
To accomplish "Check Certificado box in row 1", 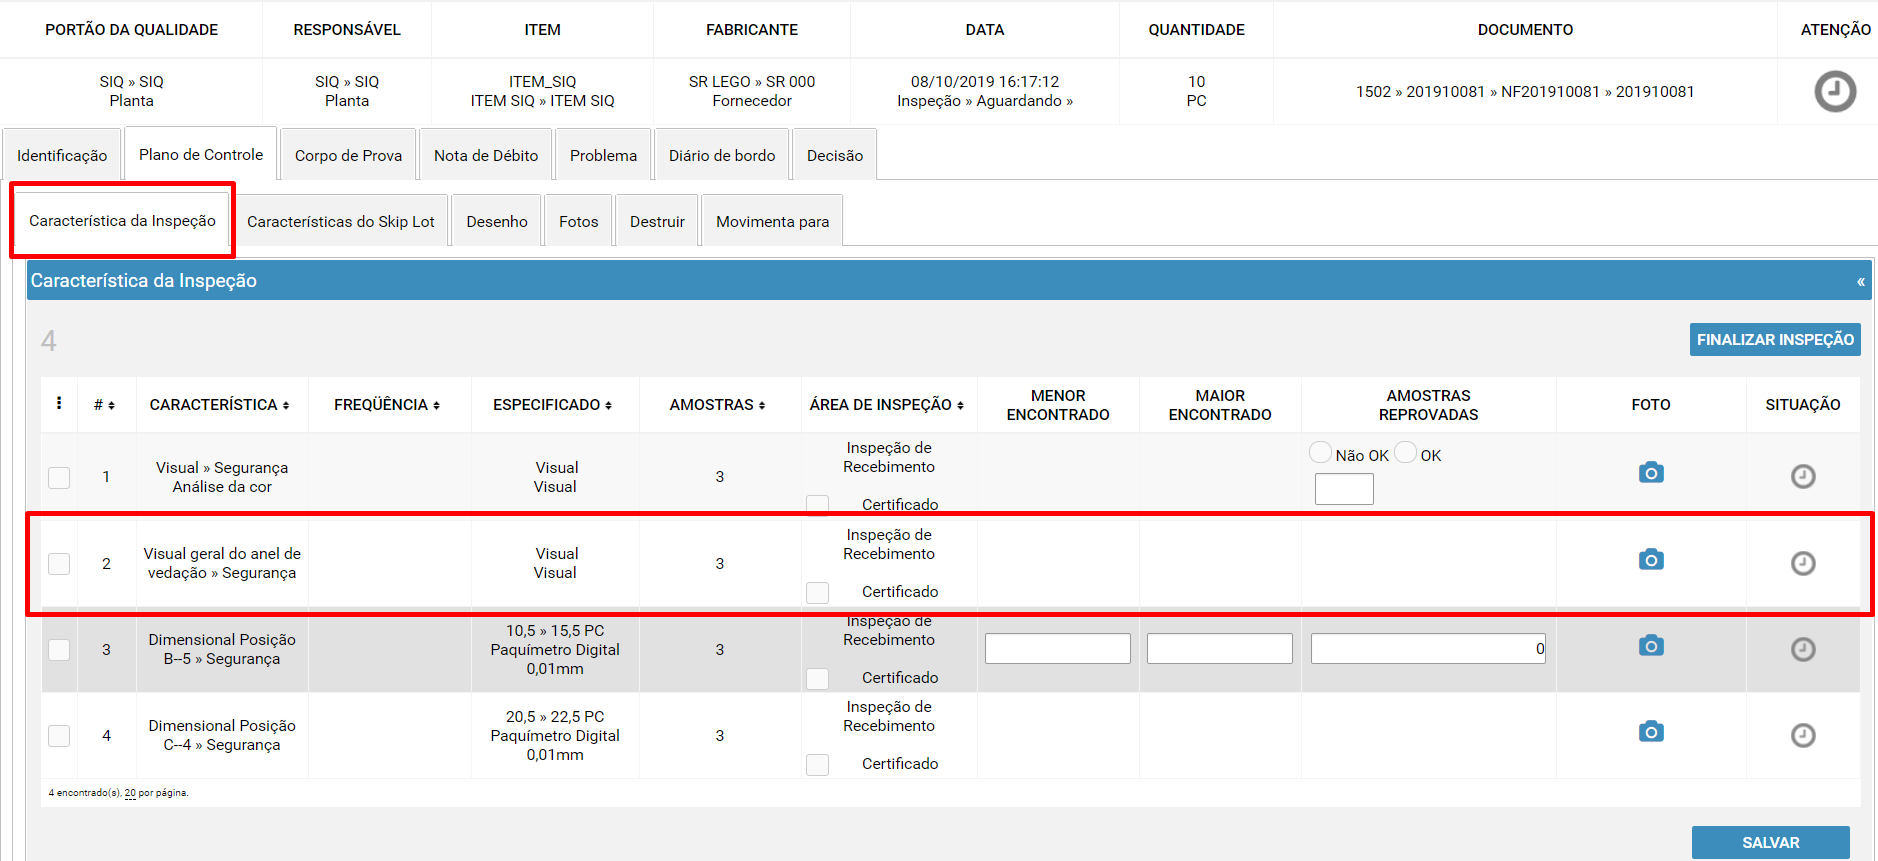I will pyautogui.click(x=817, y=505).
